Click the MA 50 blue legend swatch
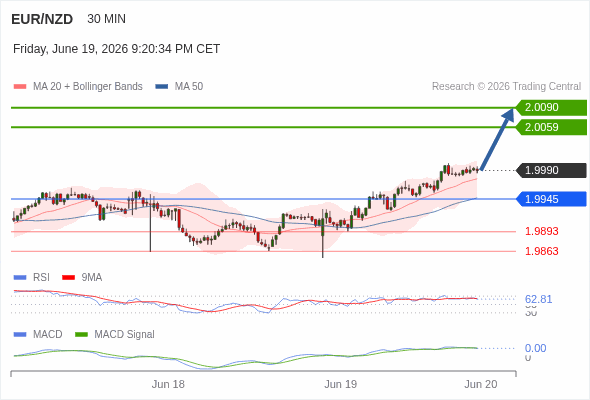Image resolution: width=590 pixels, height=400 pixels. [162, 87]
